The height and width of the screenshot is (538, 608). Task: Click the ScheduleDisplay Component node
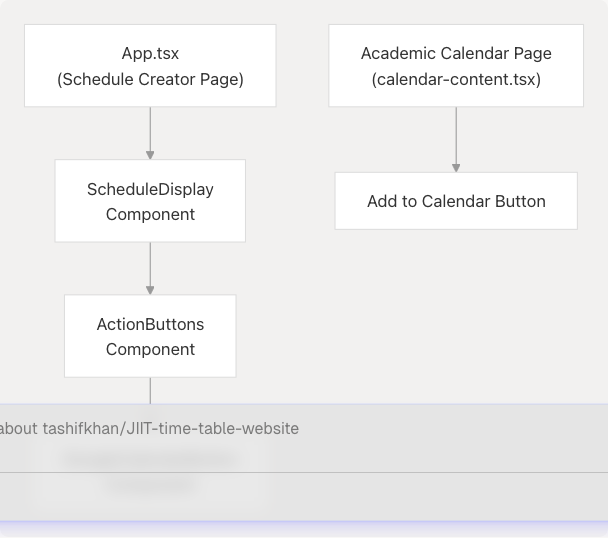(150, 201)
